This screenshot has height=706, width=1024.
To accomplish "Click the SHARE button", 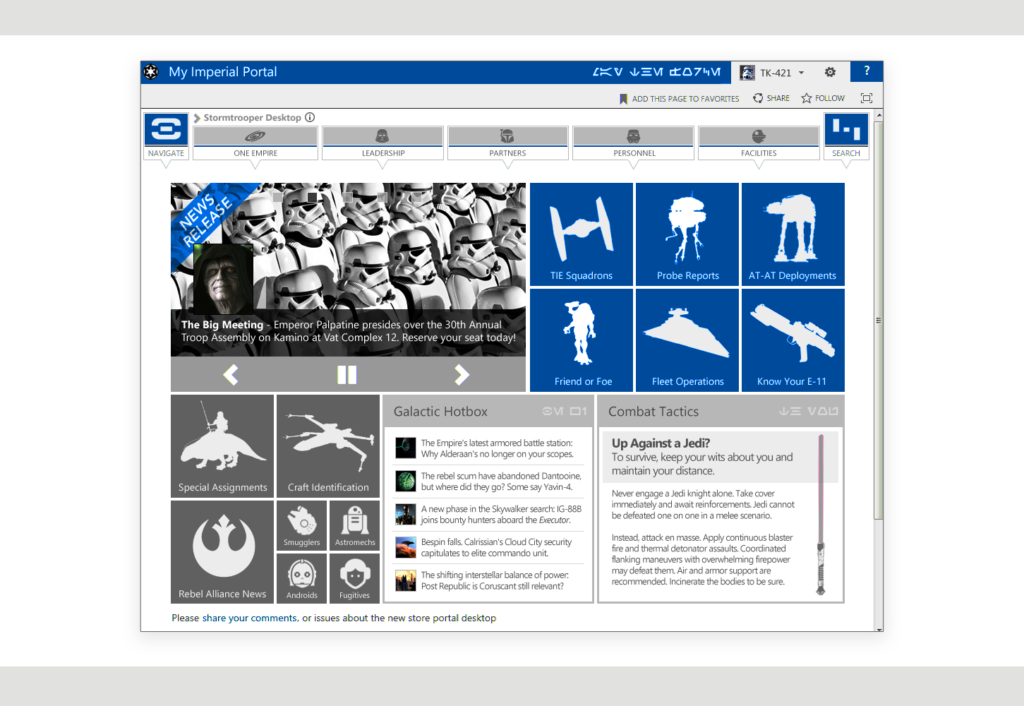I will click(771, 98).
